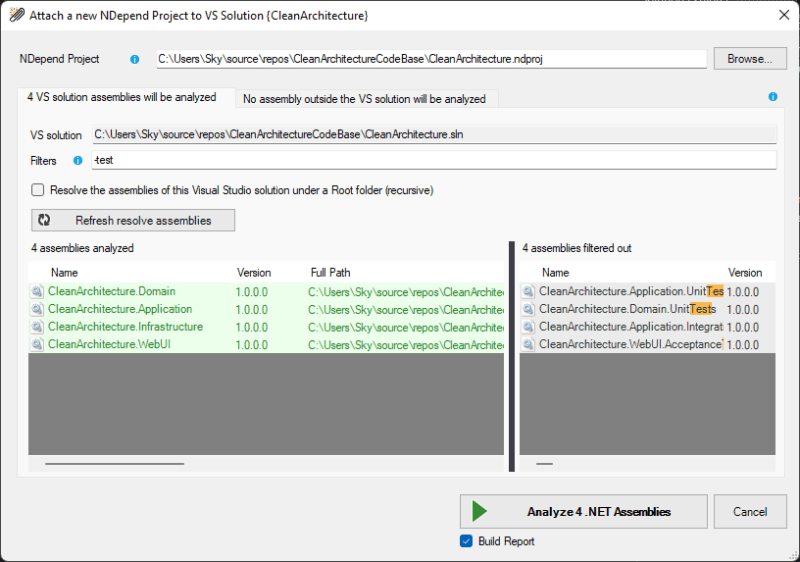Select CleanArchitecture.WebUI in analyzed list
Screen dimensions: 800x562
pos(109,344)
